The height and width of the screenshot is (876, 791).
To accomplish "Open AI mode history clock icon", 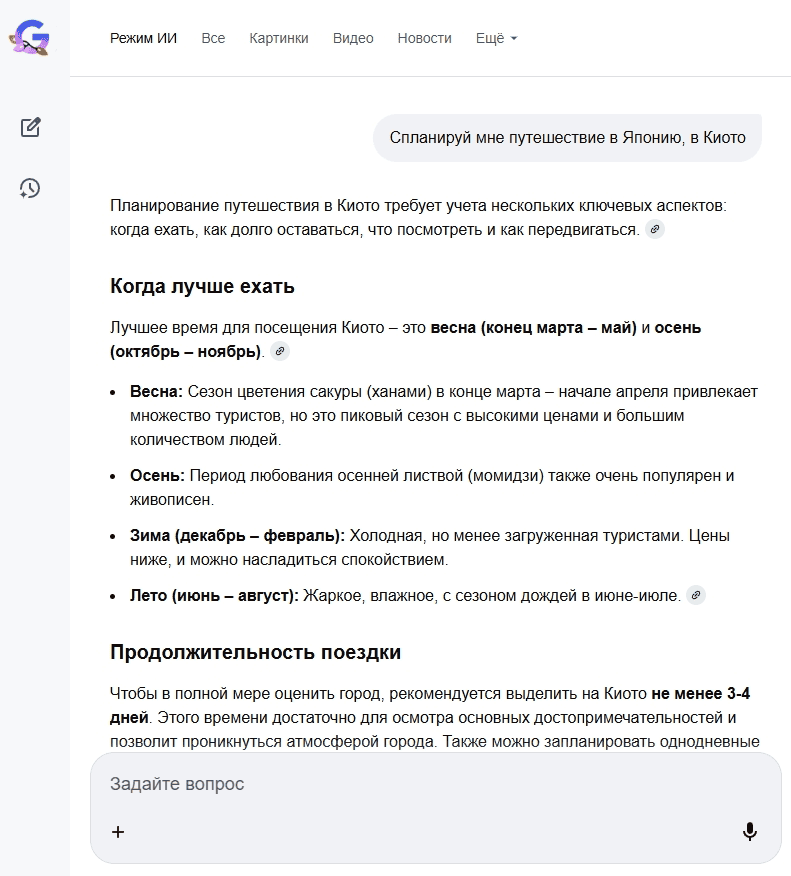I will coord(30,188).
